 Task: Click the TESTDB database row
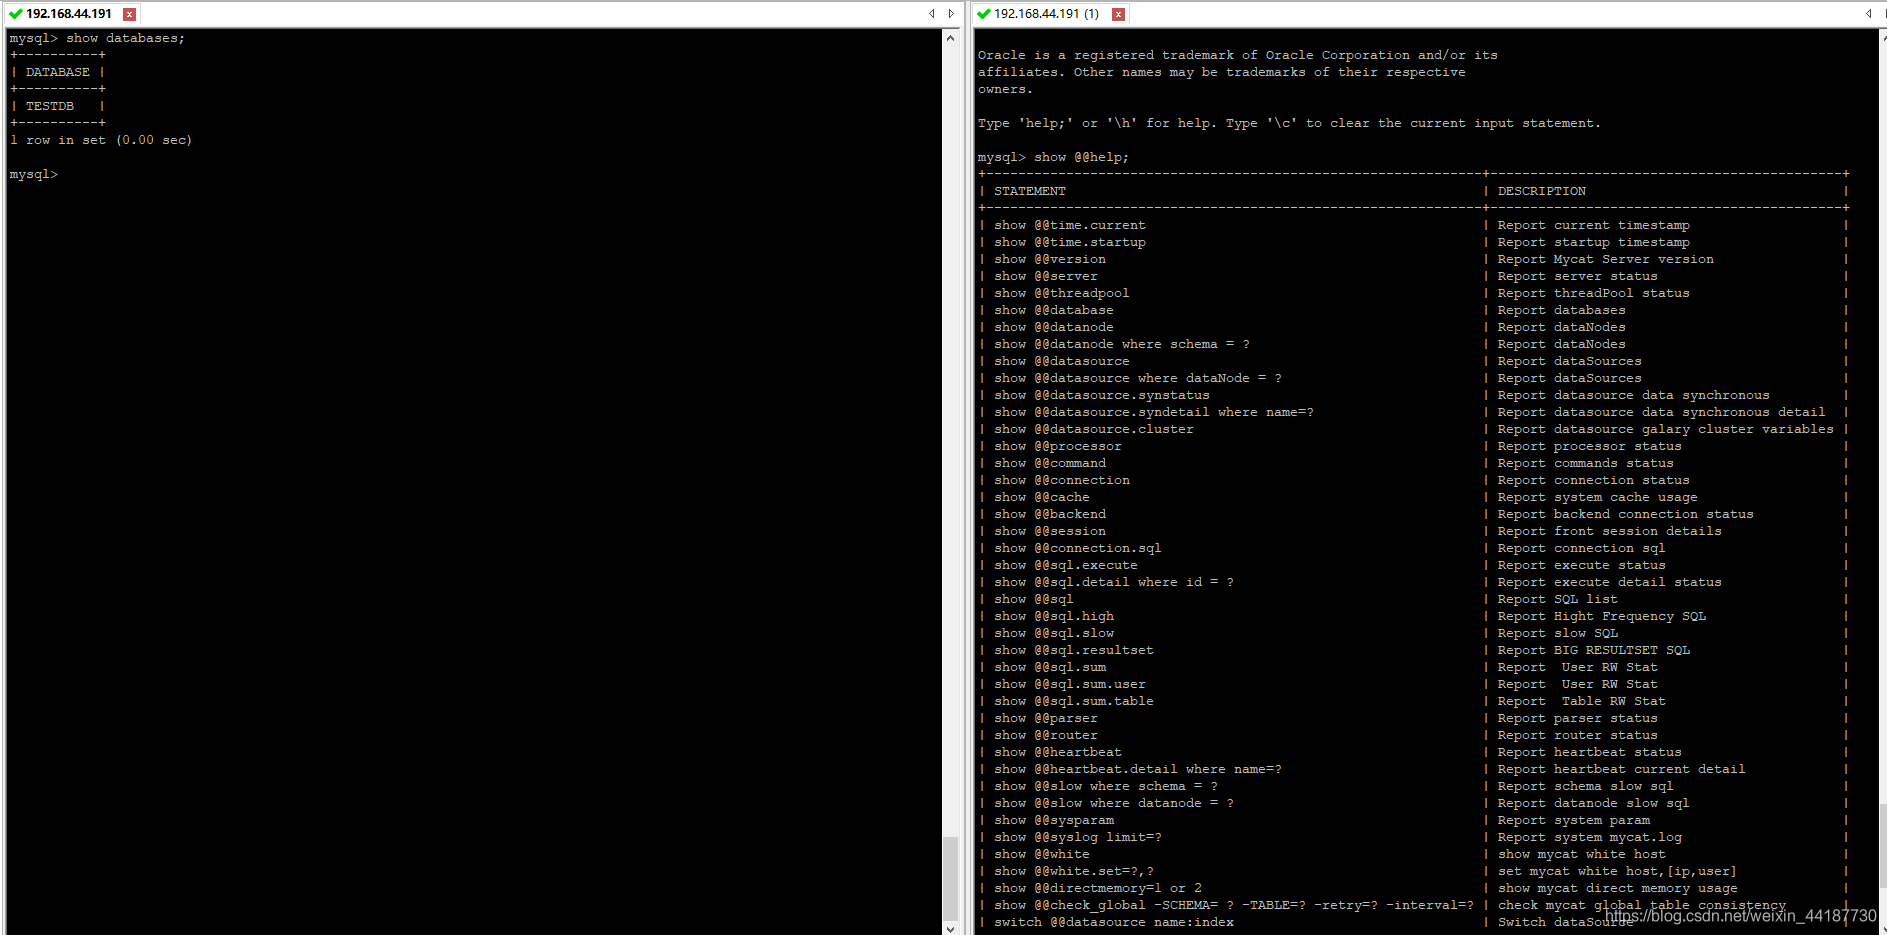pyautogui.click(x=50, y=106)
